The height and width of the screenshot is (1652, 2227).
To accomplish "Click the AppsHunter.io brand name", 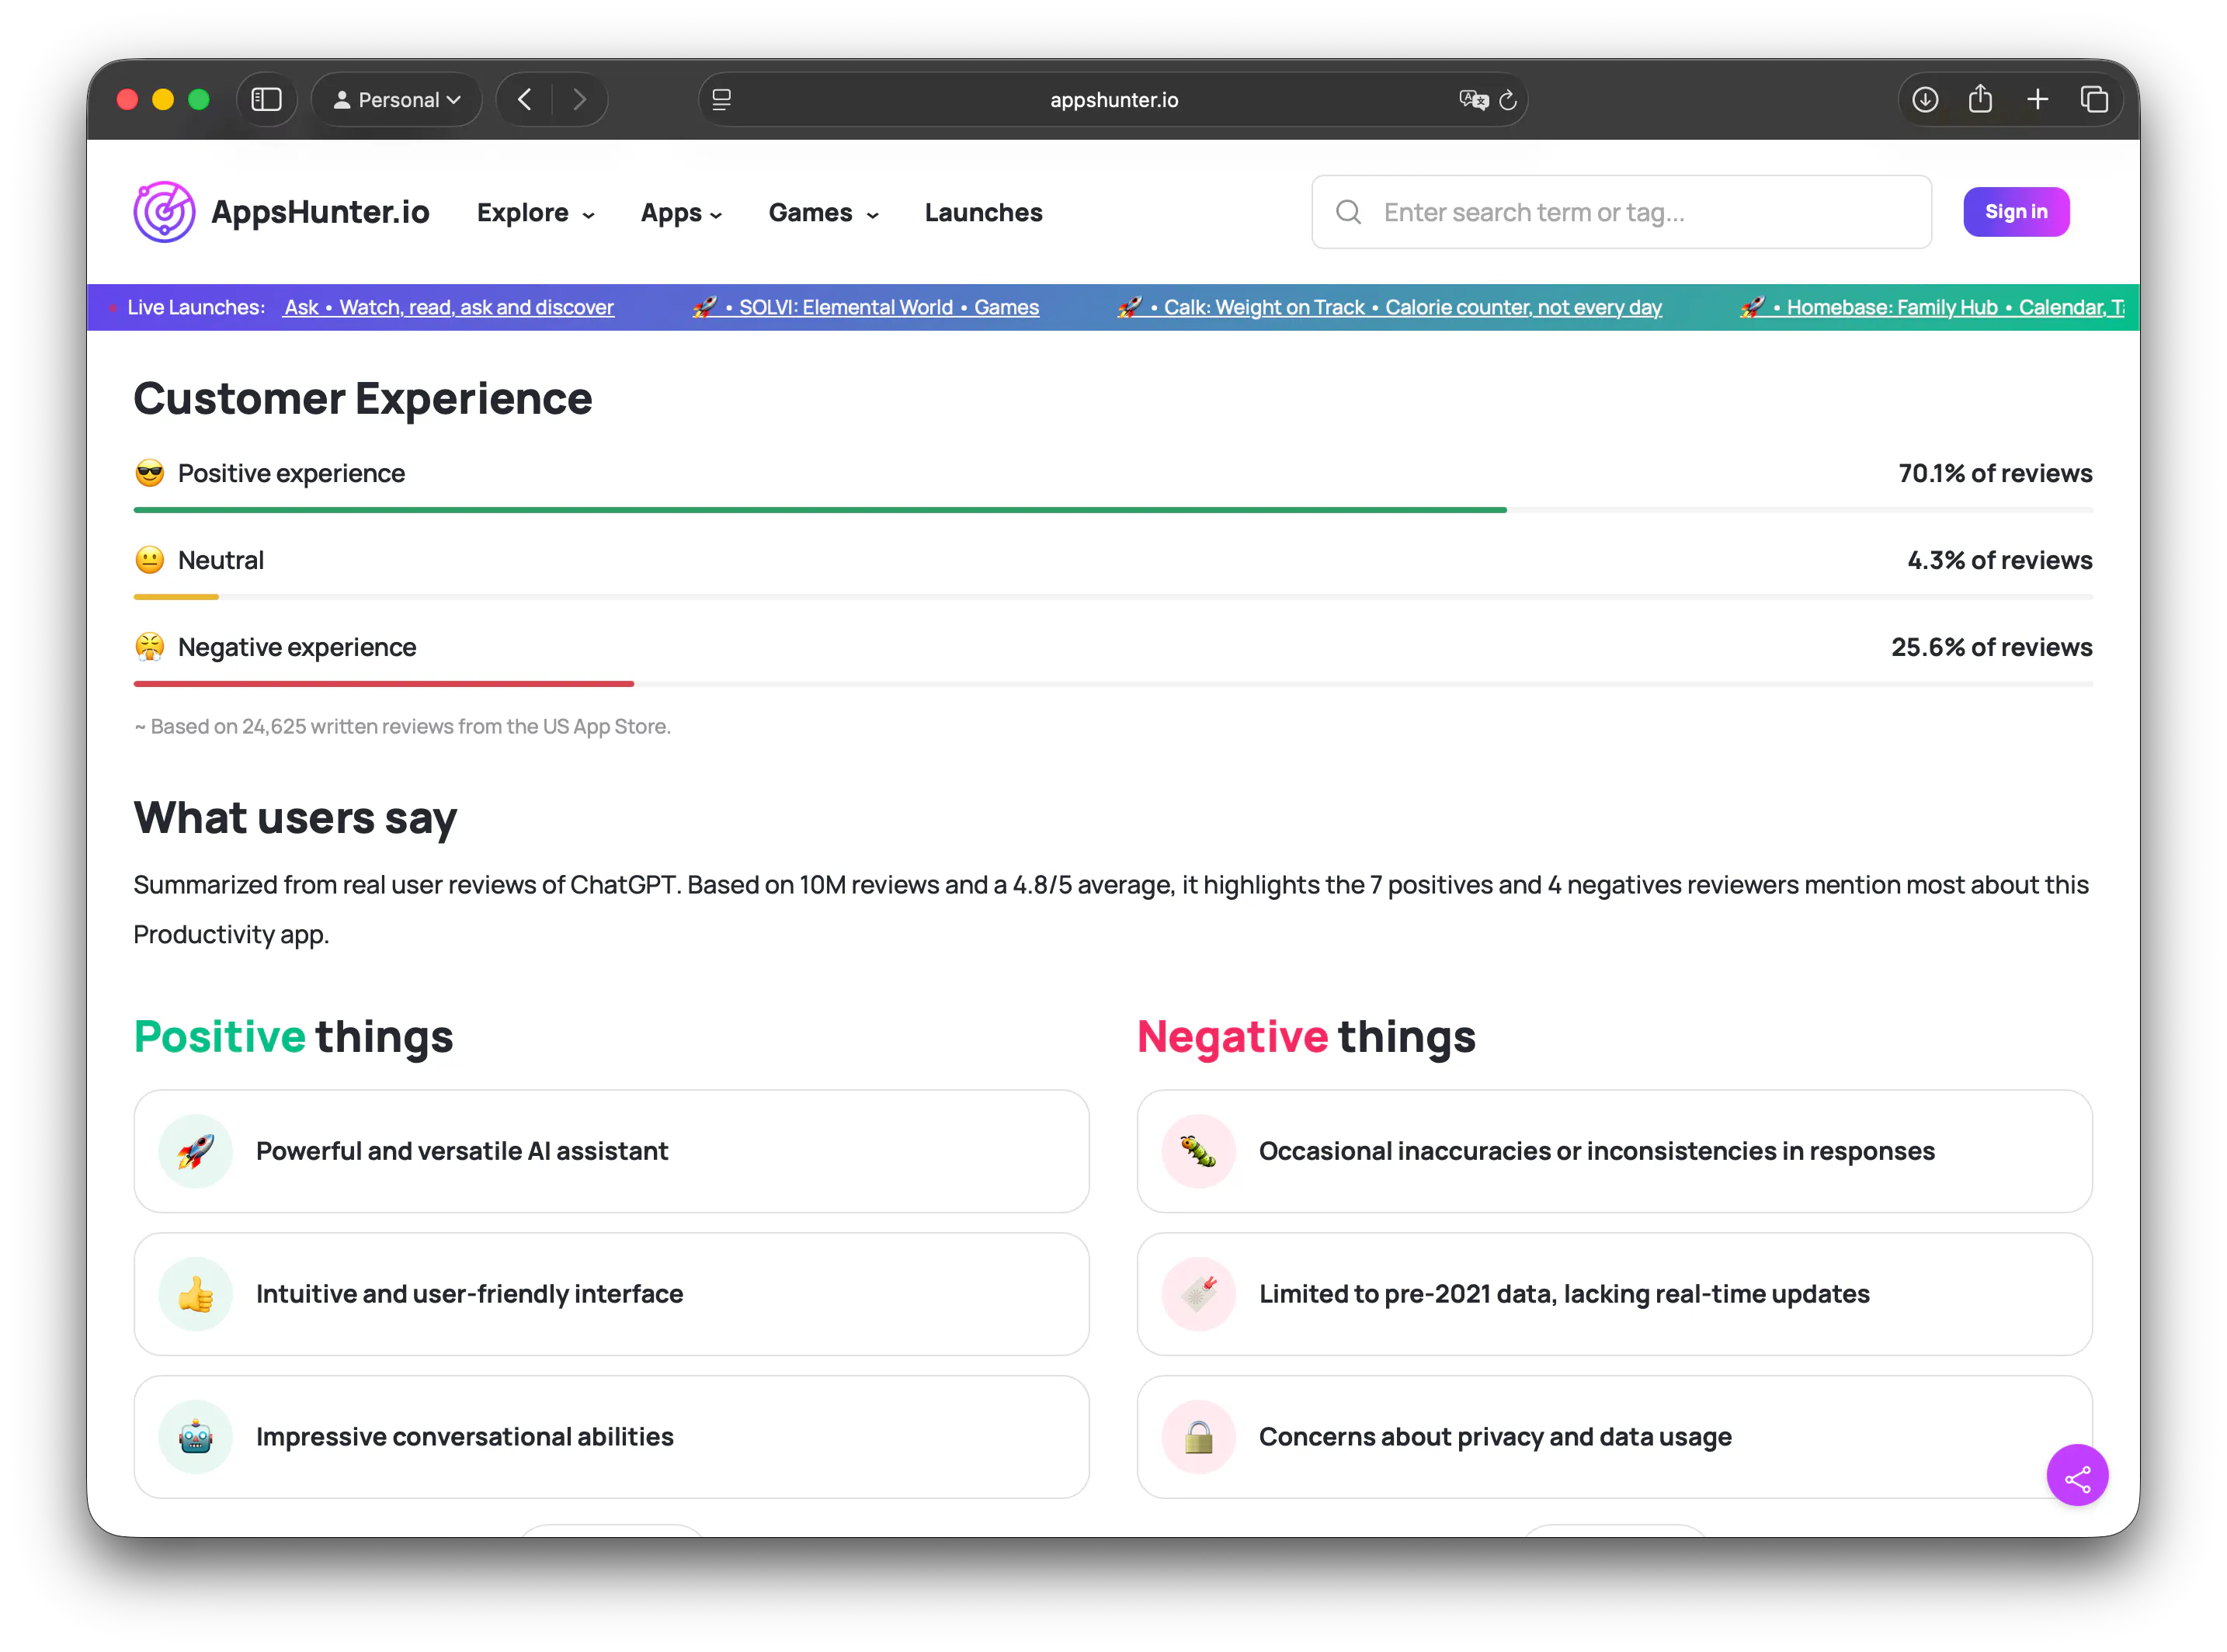I will (320, 212).
